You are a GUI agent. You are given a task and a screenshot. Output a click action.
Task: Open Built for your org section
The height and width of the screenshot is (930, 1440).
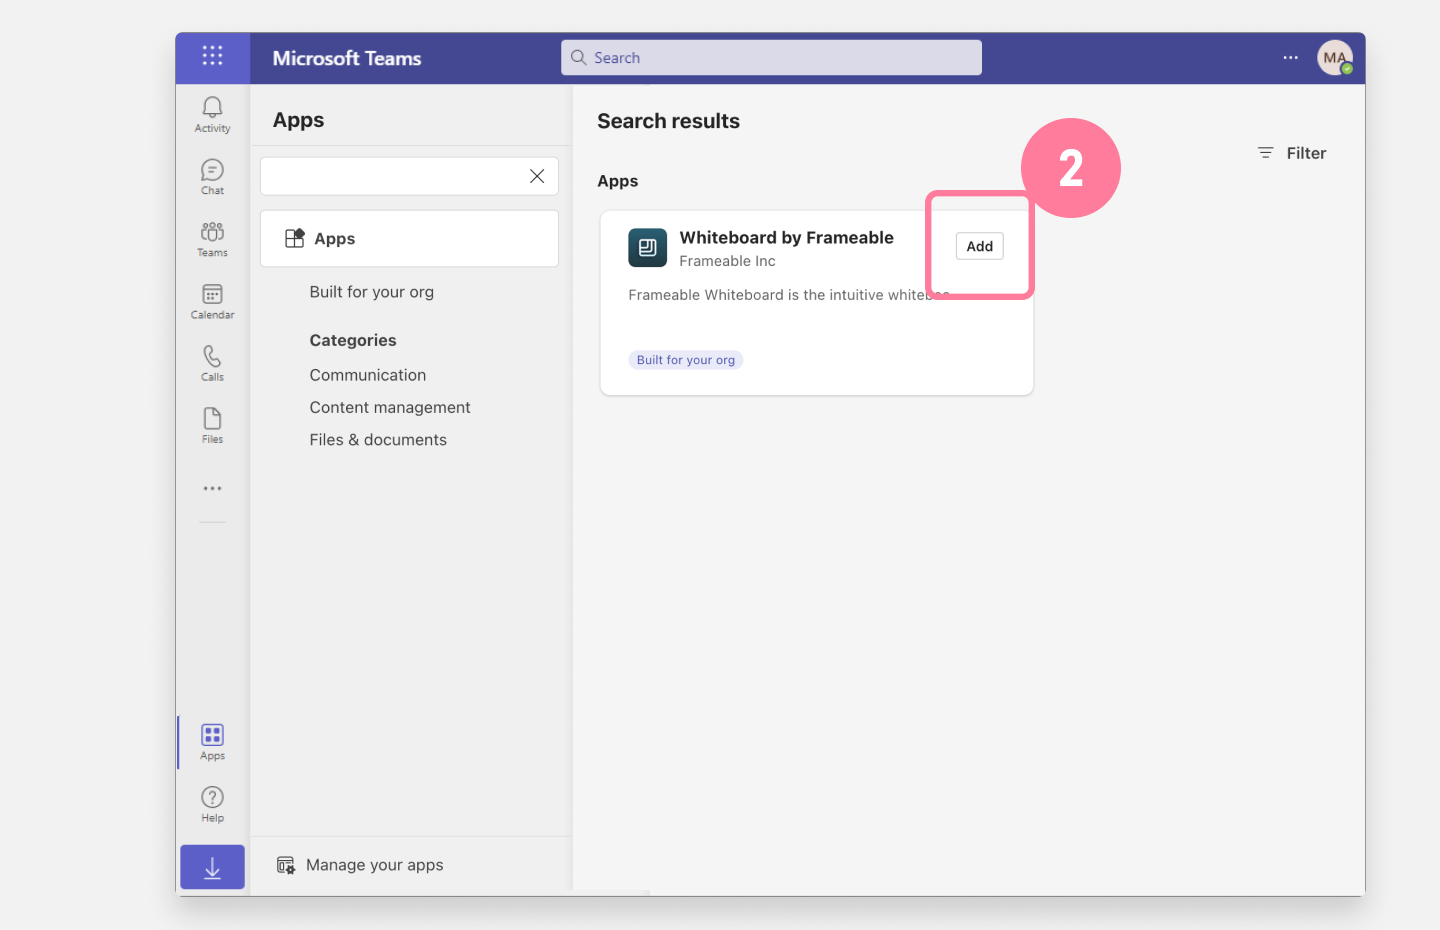[372, 292]
